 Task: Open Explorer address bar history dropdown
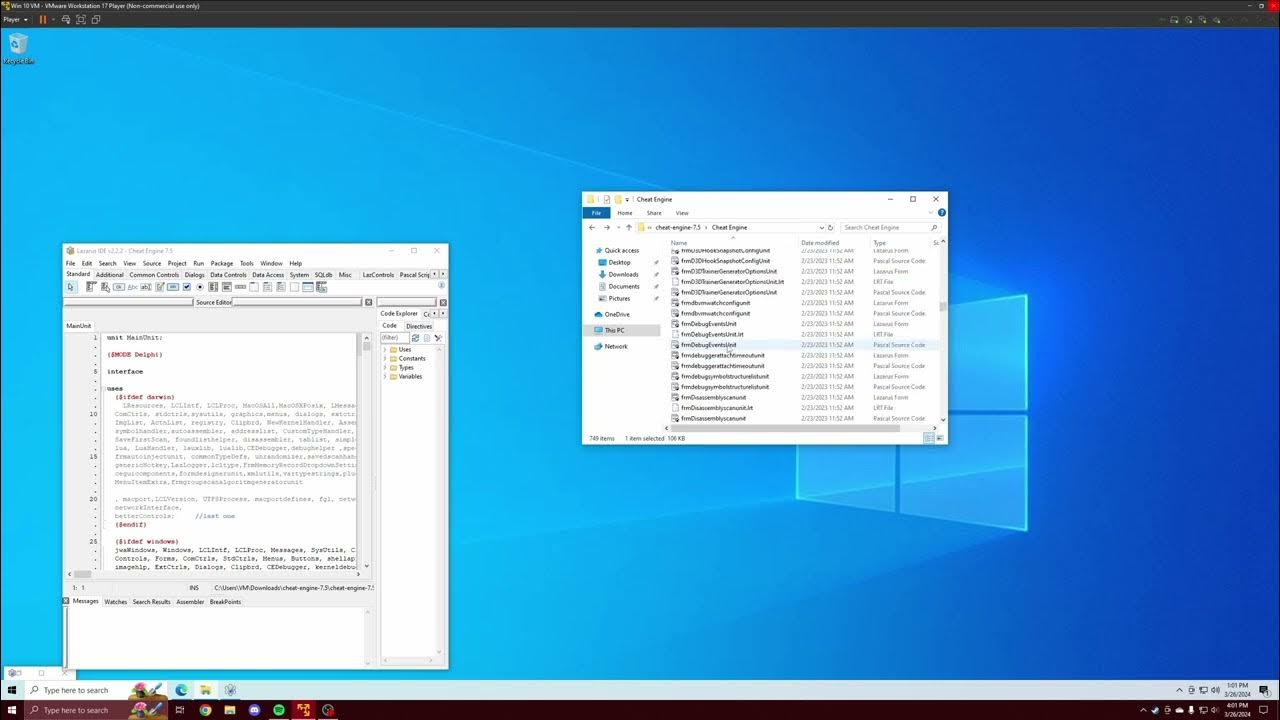click(821, 227)
